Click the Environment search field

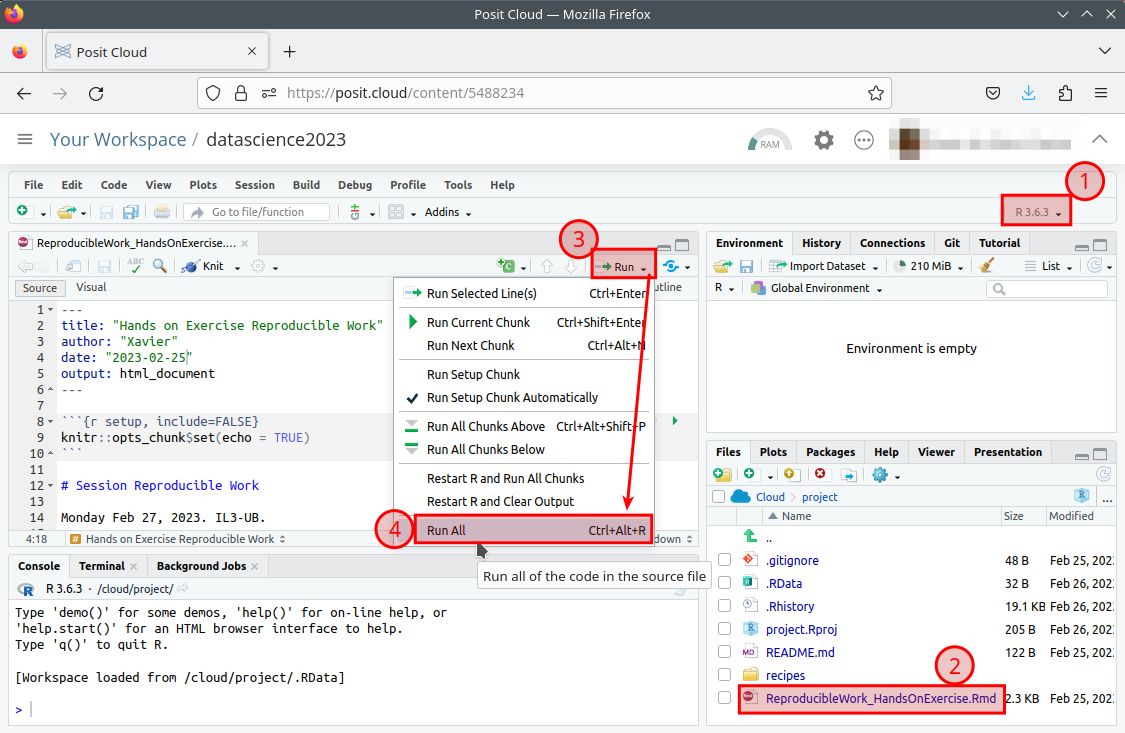[1047, 288]
